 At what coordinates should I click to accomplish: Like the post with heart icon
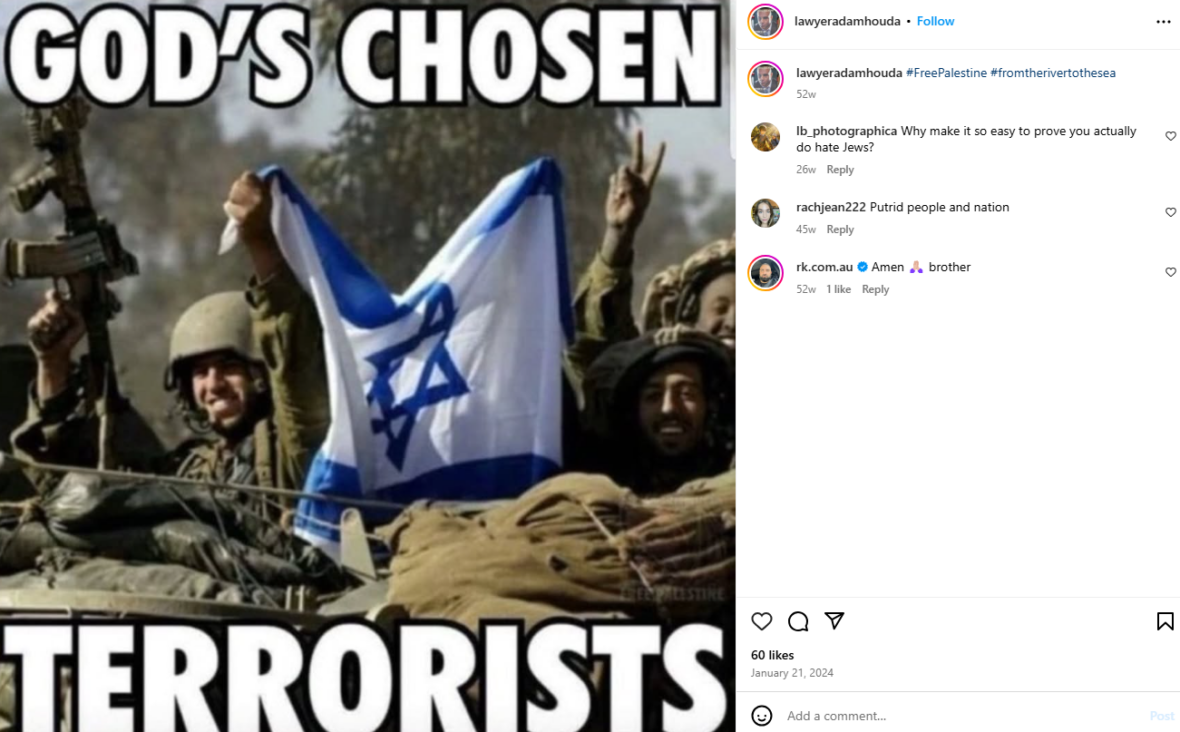point(762,621)
